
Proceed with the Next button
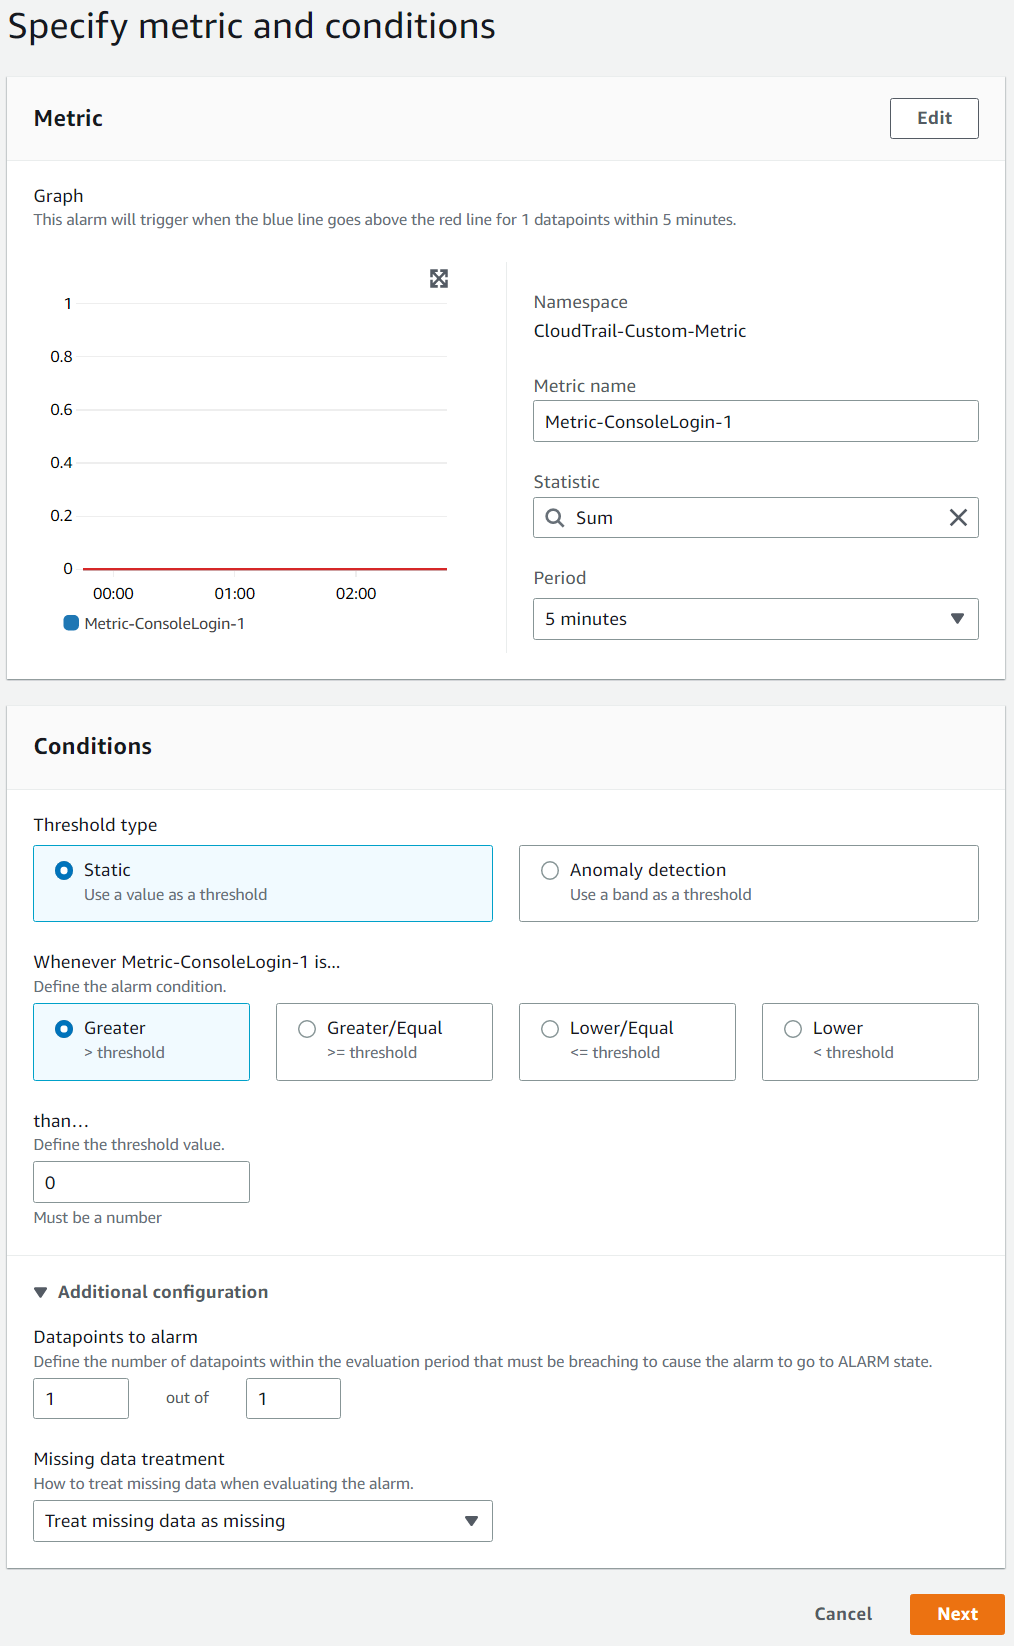(x=956, y=1614)
